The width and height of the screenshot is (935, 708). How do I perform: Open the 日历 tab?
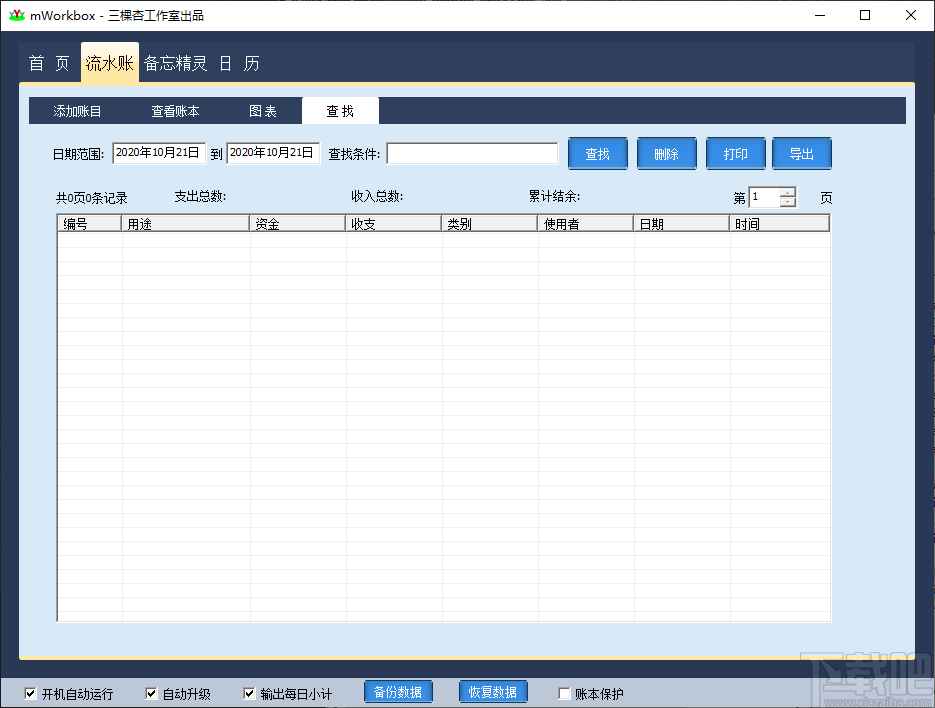click(240, 62)
